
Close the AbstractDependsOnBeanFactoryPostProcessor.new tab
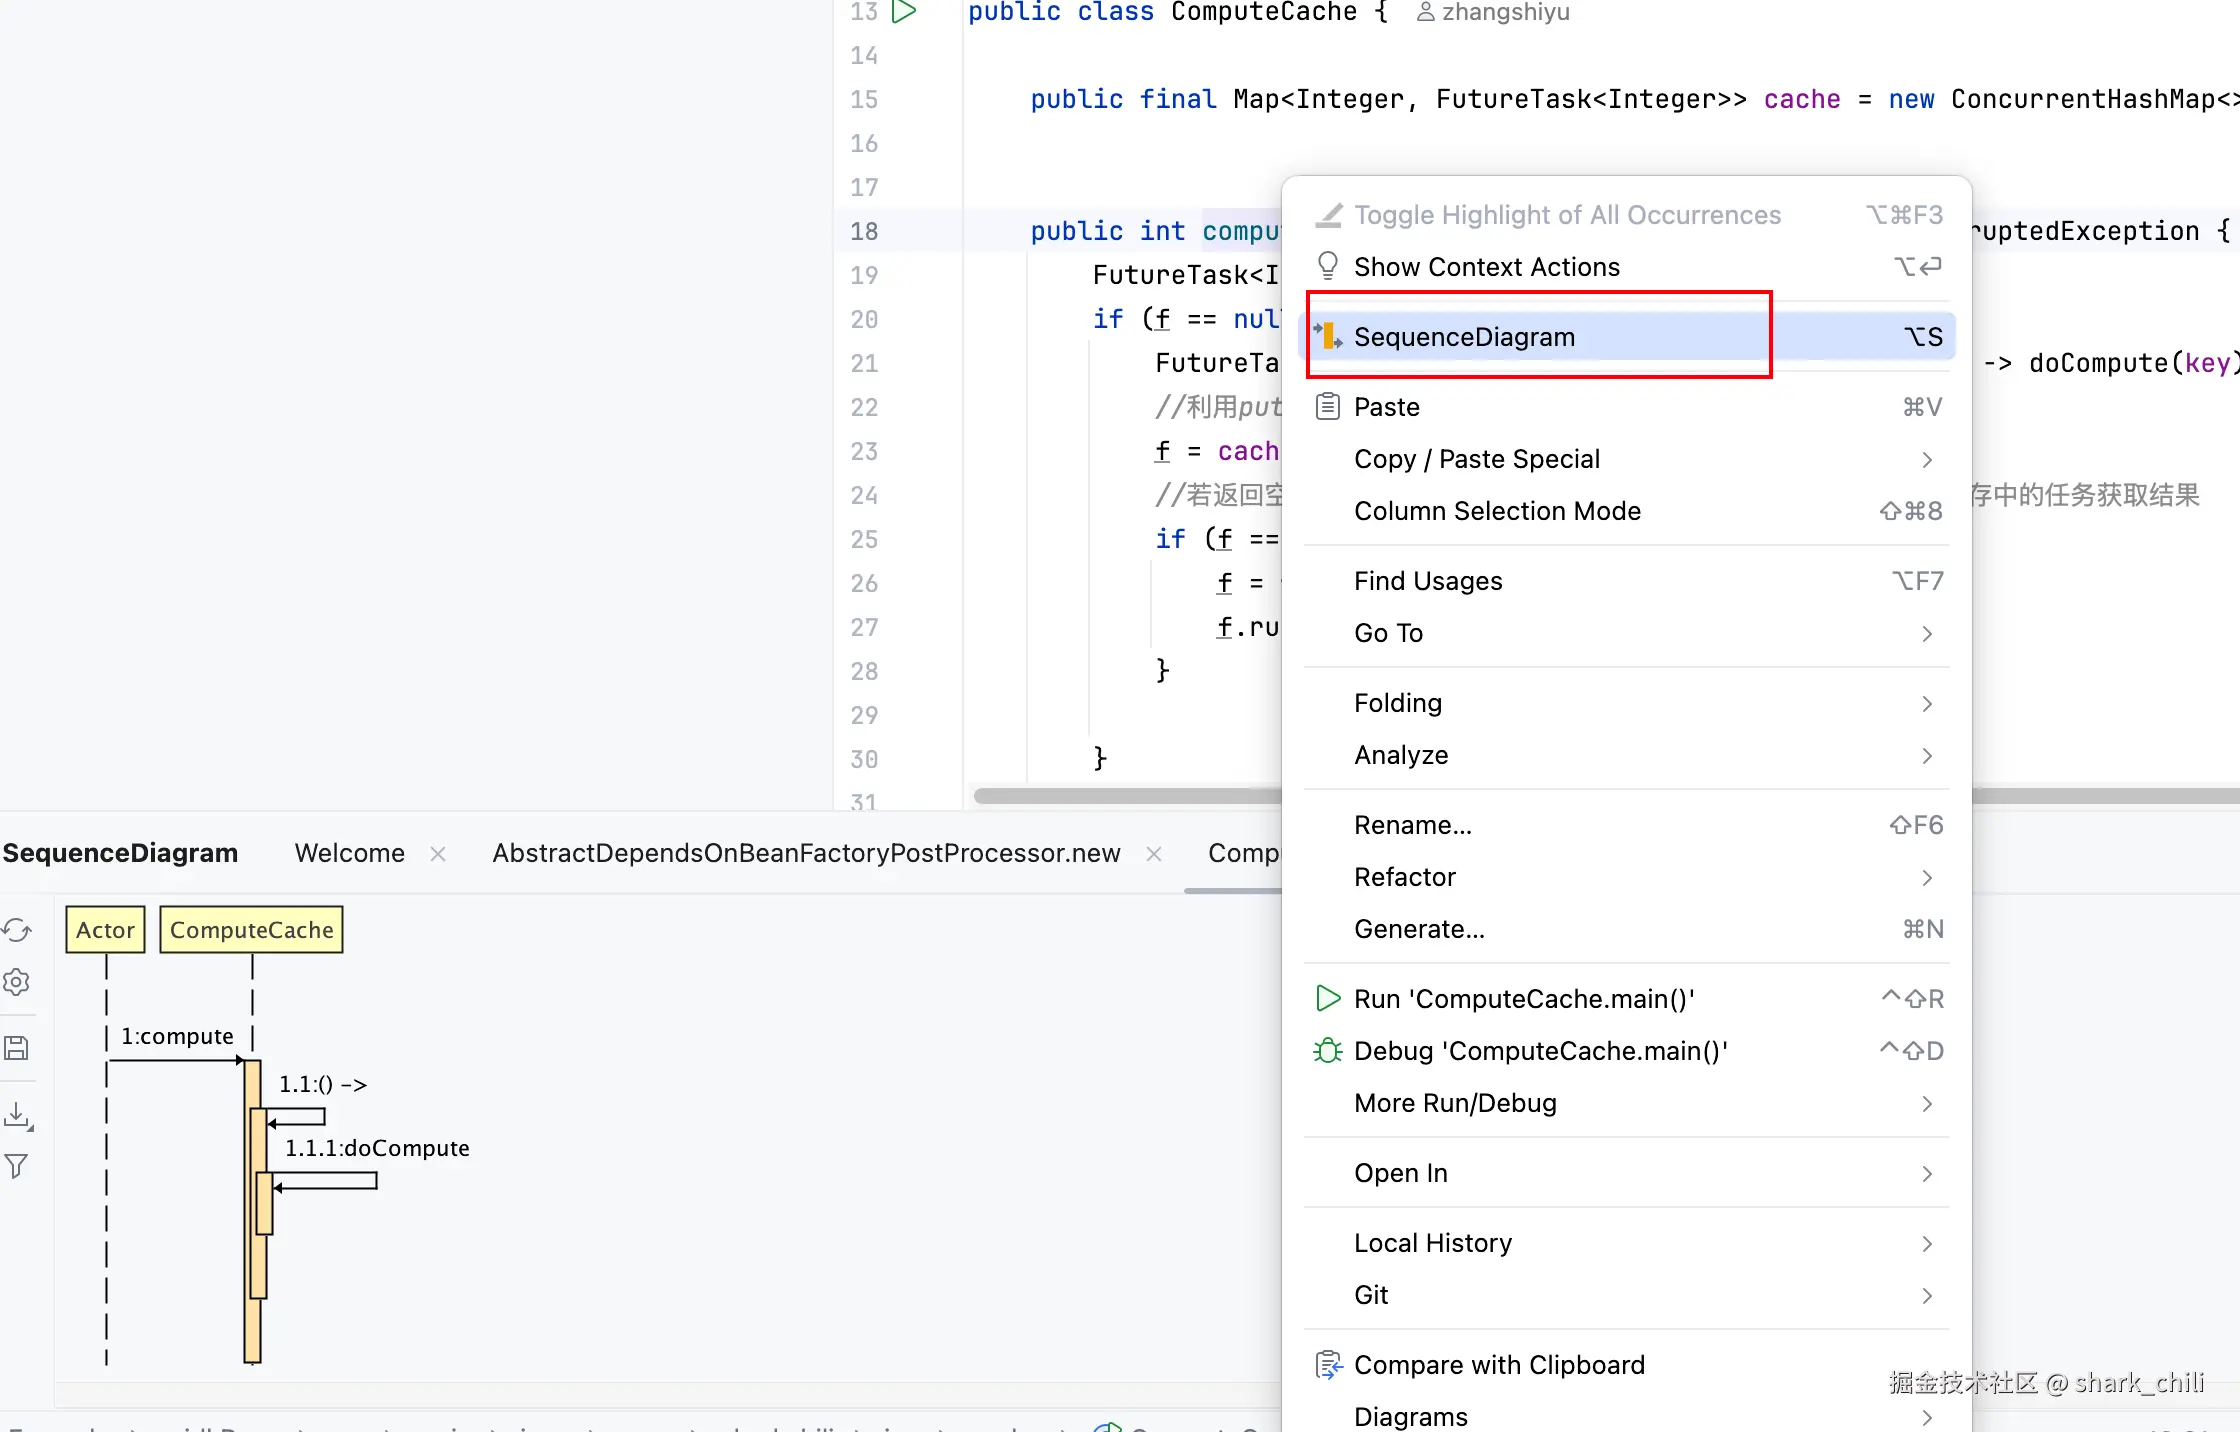(1154, 854)
